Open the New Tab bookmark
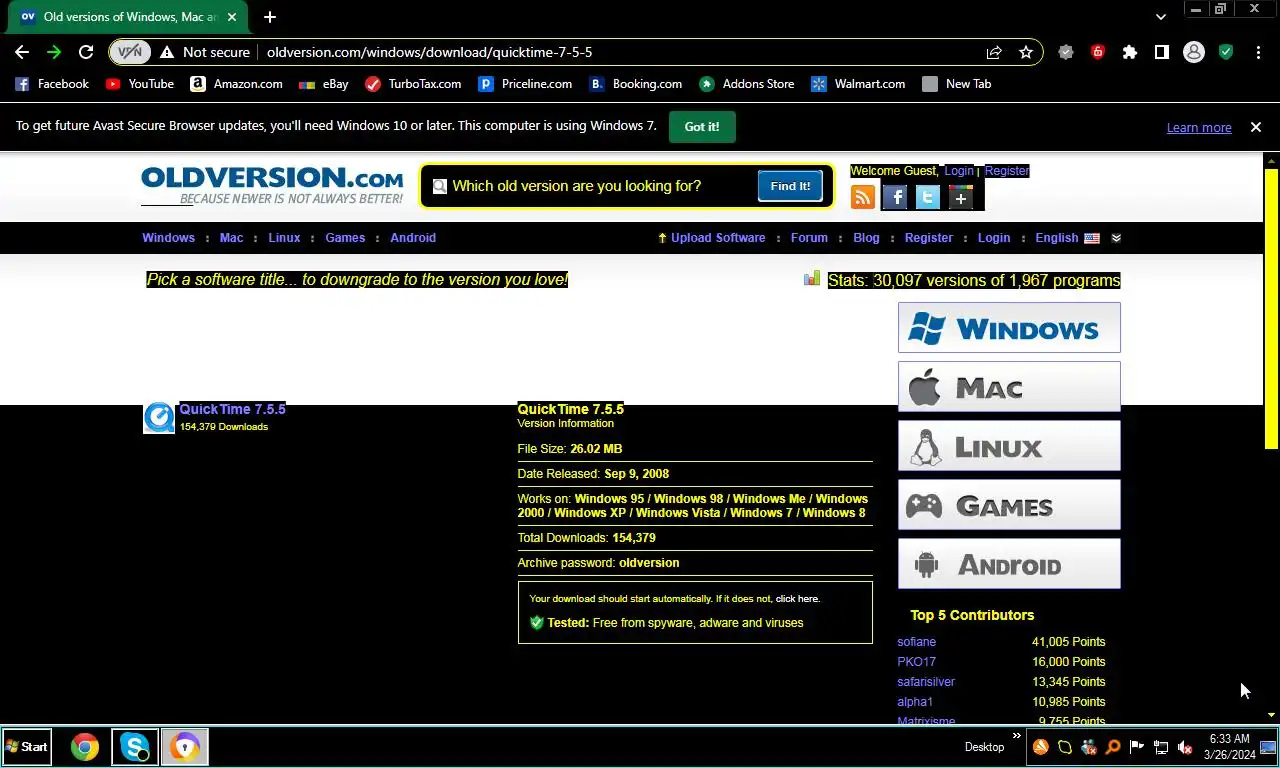This screenshot has width=1280, height=768. pyautogui.click(x=957, y=84)
